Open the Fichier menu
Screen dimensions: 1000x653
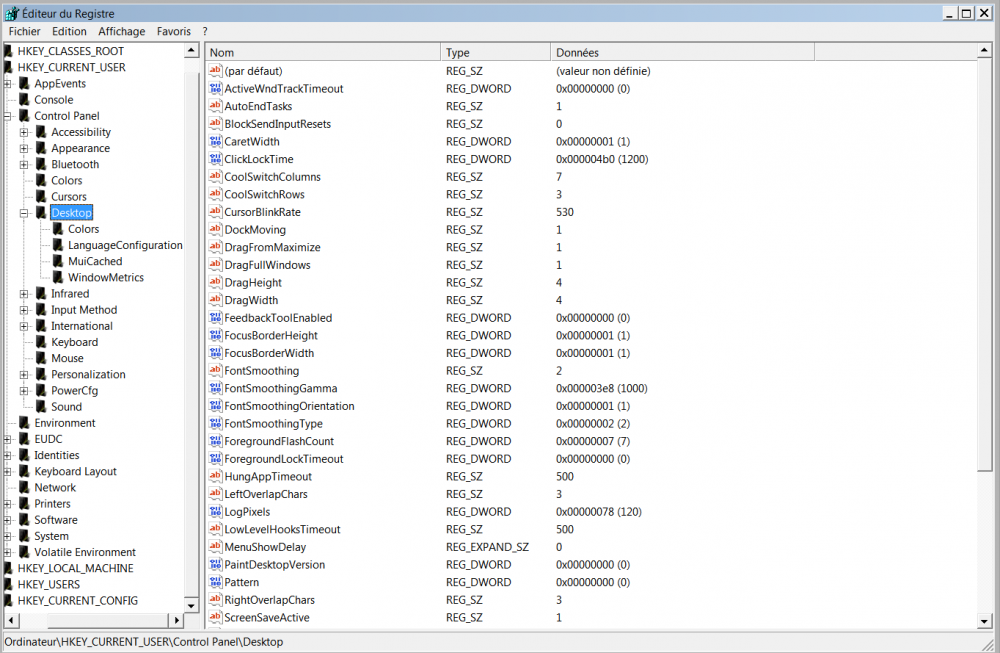coord(25,32)
